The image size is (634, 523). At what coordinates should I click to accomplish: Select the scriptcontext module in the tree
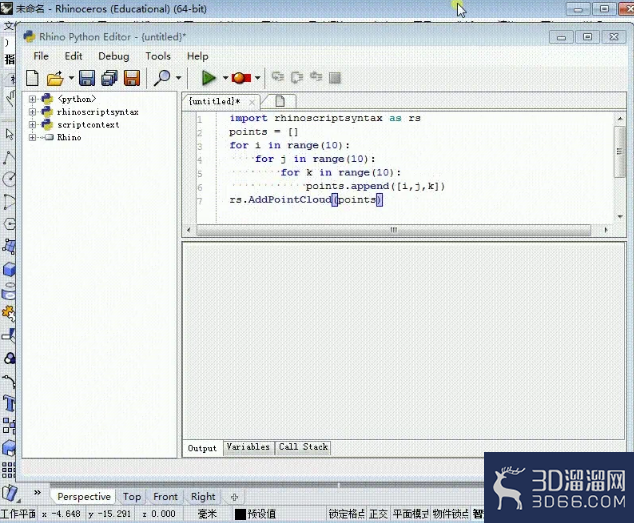88,125
